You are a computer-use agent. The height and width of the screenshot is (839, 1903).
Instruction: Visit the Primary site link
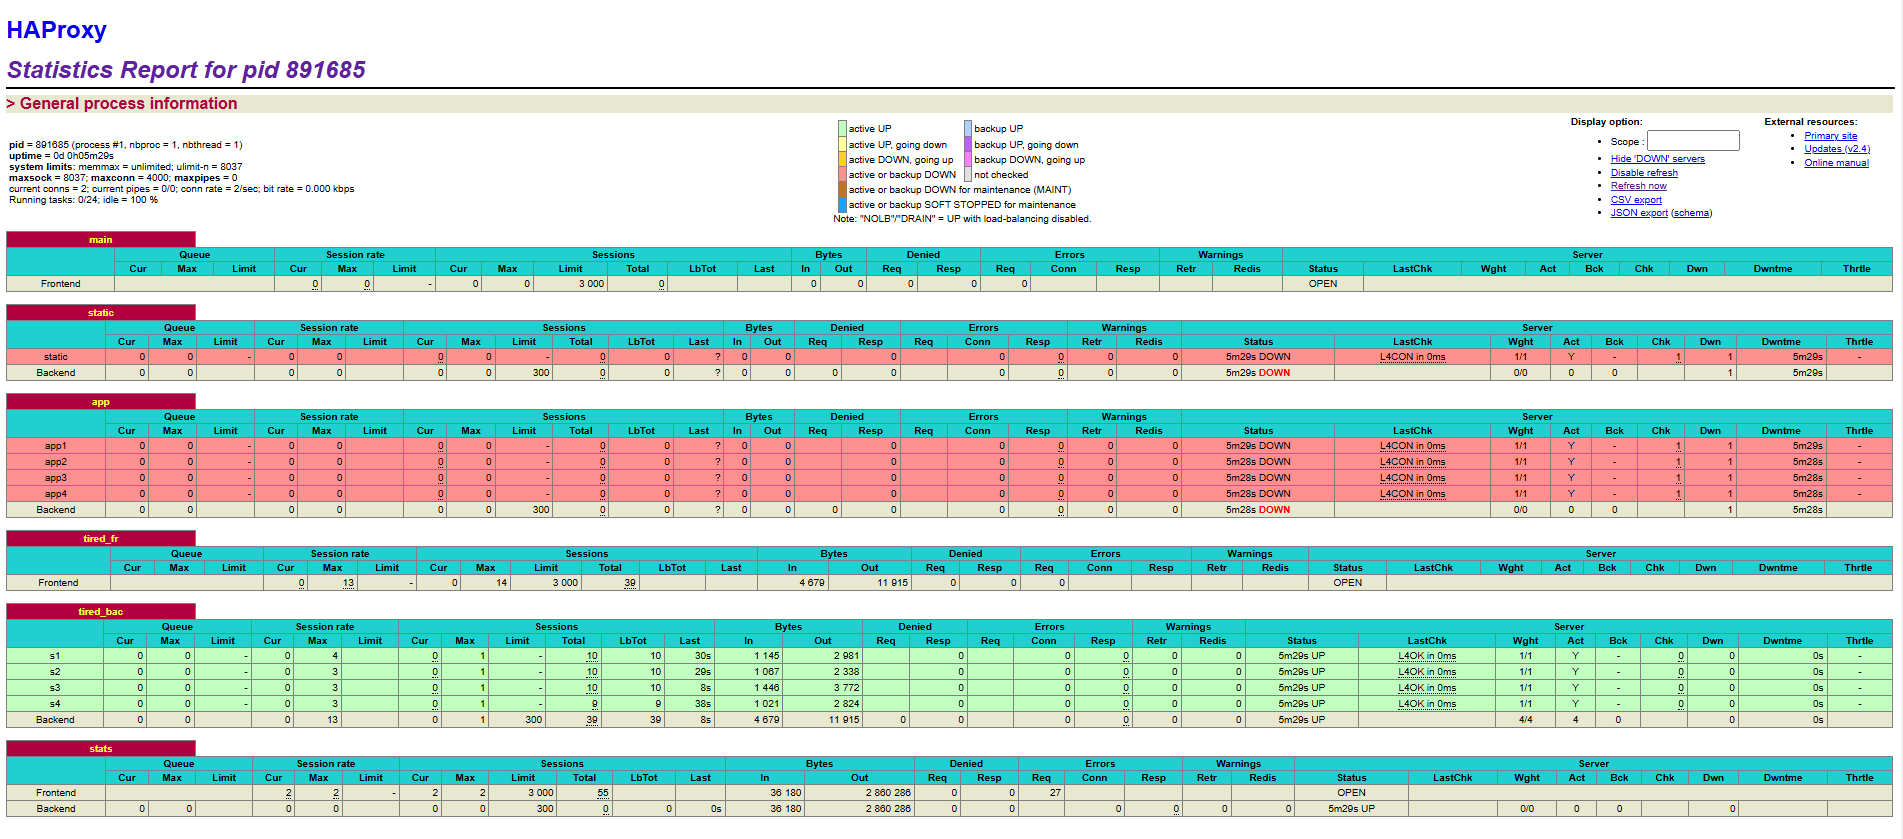[x=1830, y=136]
